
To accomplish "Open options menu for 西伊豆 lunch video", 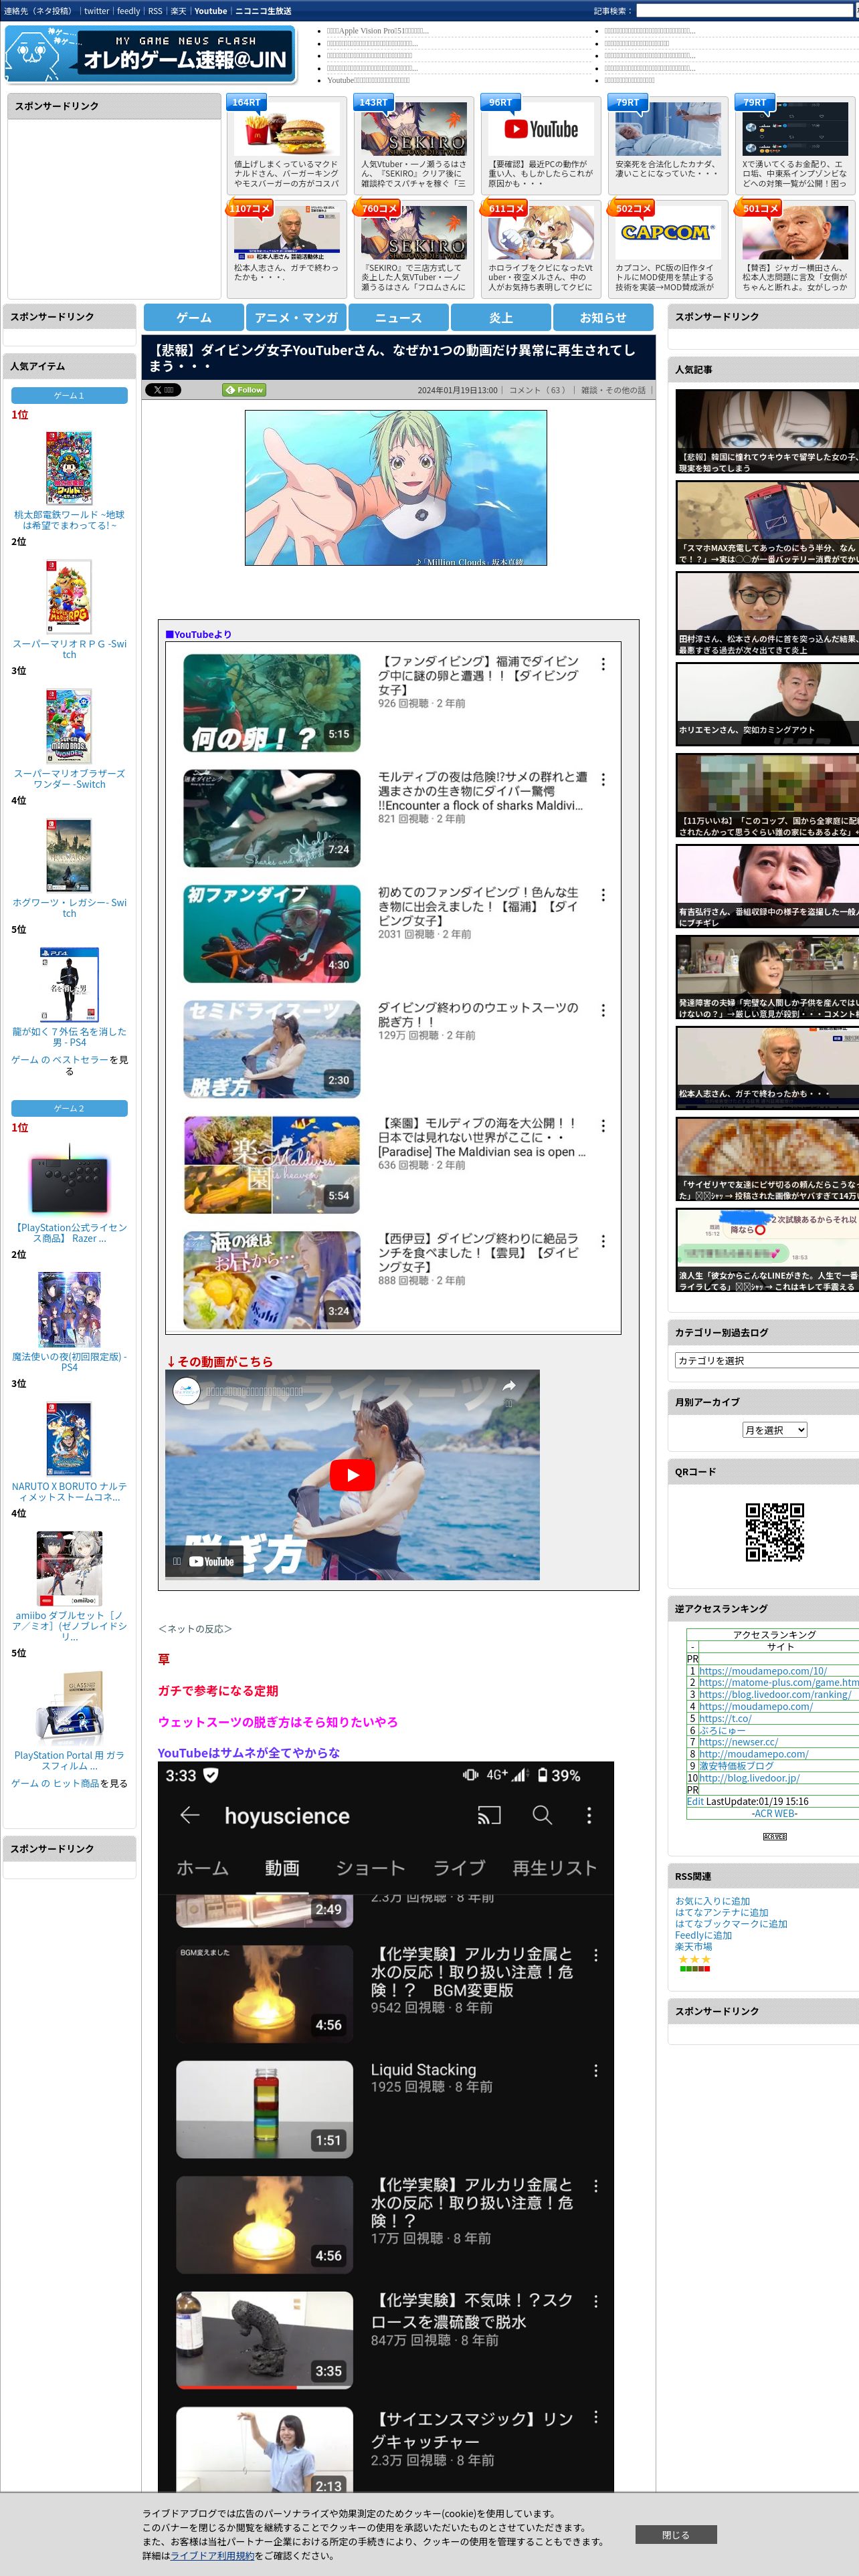I will click(603, 1241).
